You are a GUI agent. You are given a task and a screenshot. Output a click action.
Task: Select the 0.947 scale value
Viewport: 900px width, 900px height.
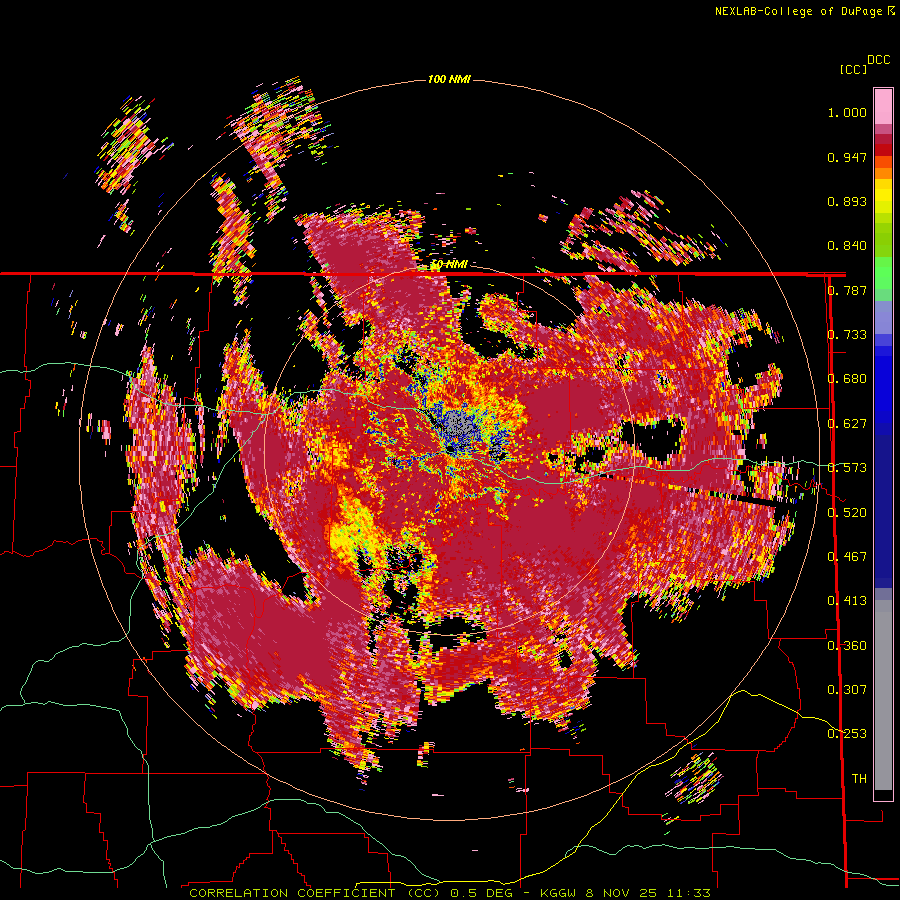coord(847,157)
